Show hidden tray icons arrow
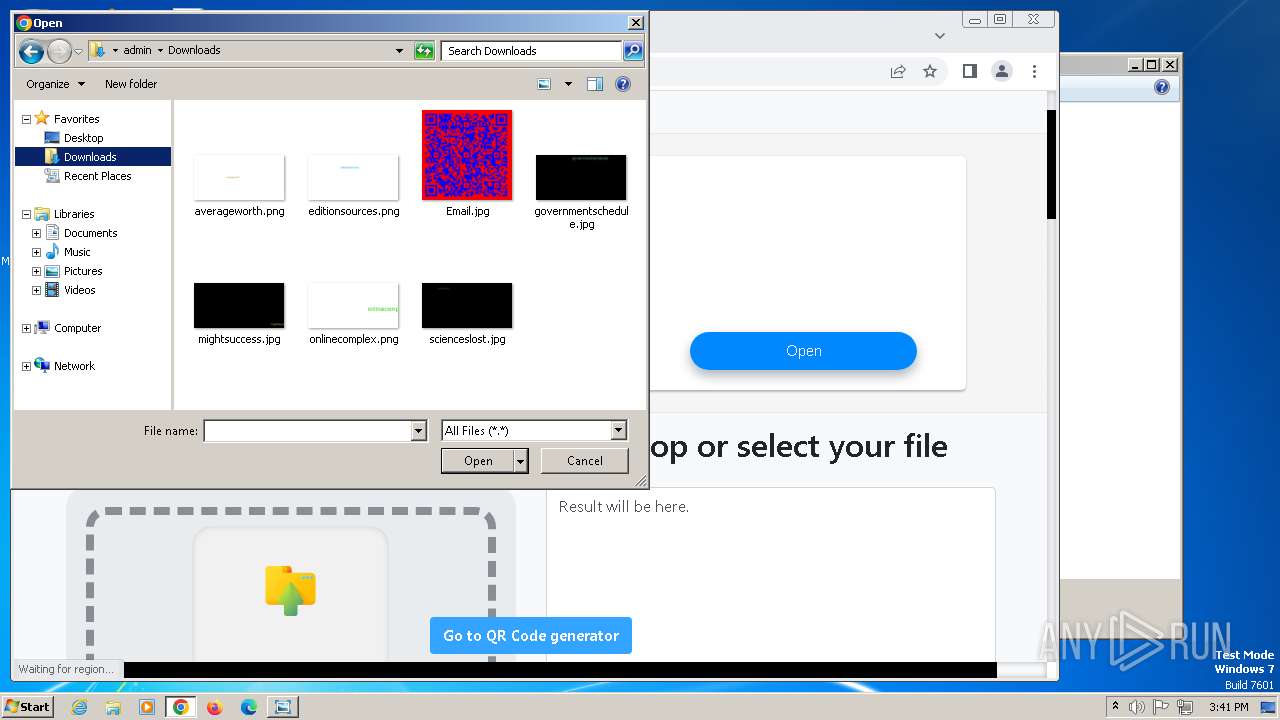 click(x=1115, y=707)
